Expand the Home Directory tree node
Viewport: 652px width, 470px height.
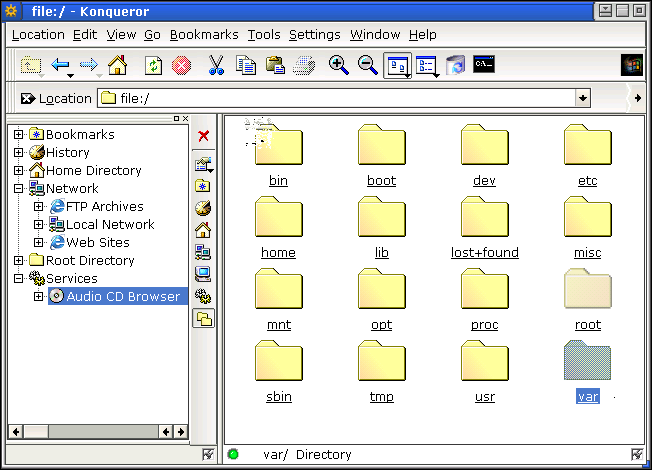click(x=18, y=170)
